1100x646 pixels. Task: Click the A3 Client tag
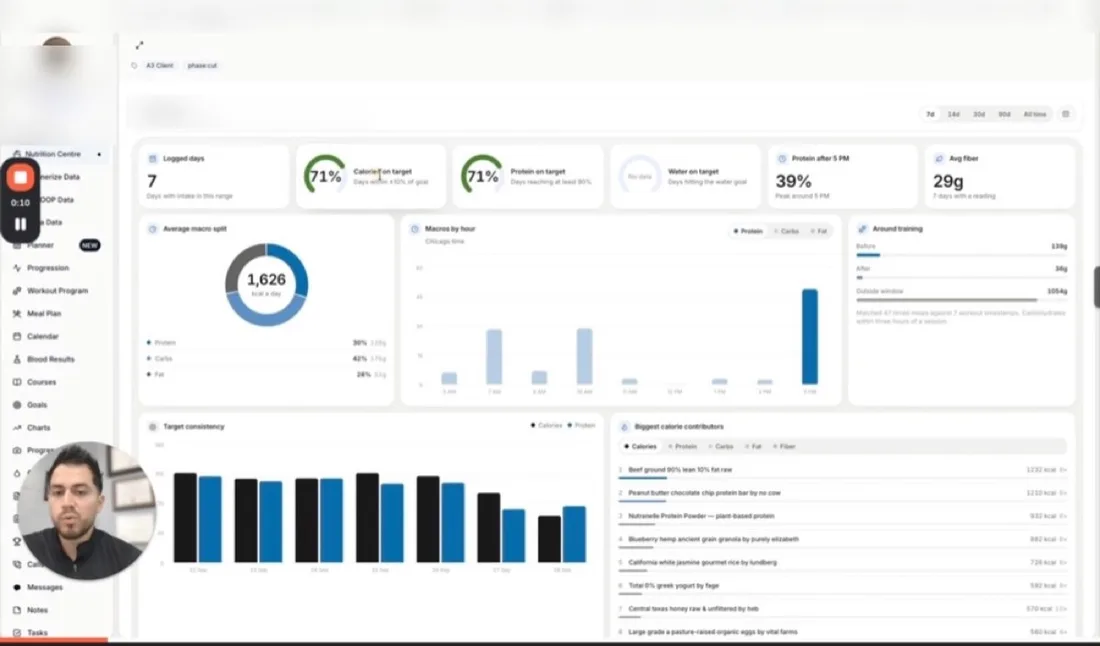(x=159, y=65)
